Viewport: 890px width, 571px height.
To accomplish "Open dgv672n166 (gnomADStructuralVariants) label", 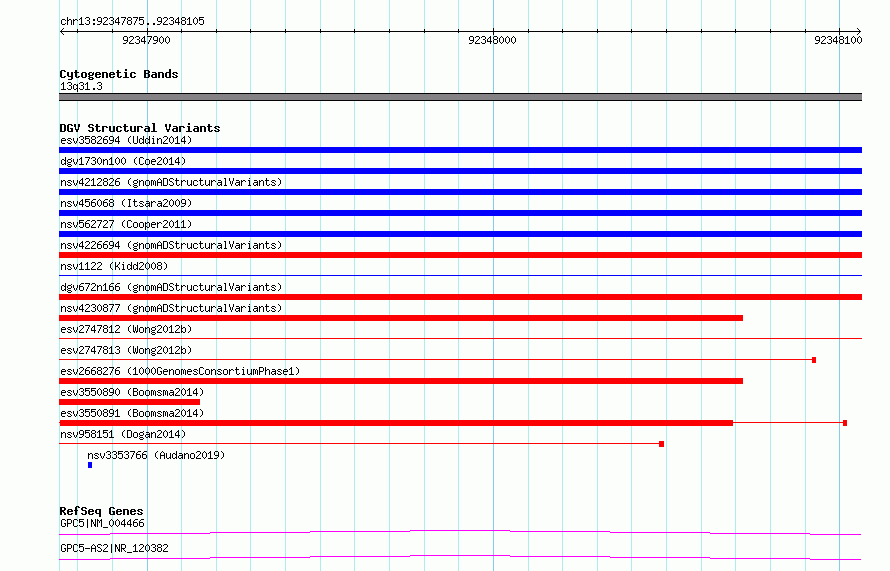I will (x=171, y=287).
